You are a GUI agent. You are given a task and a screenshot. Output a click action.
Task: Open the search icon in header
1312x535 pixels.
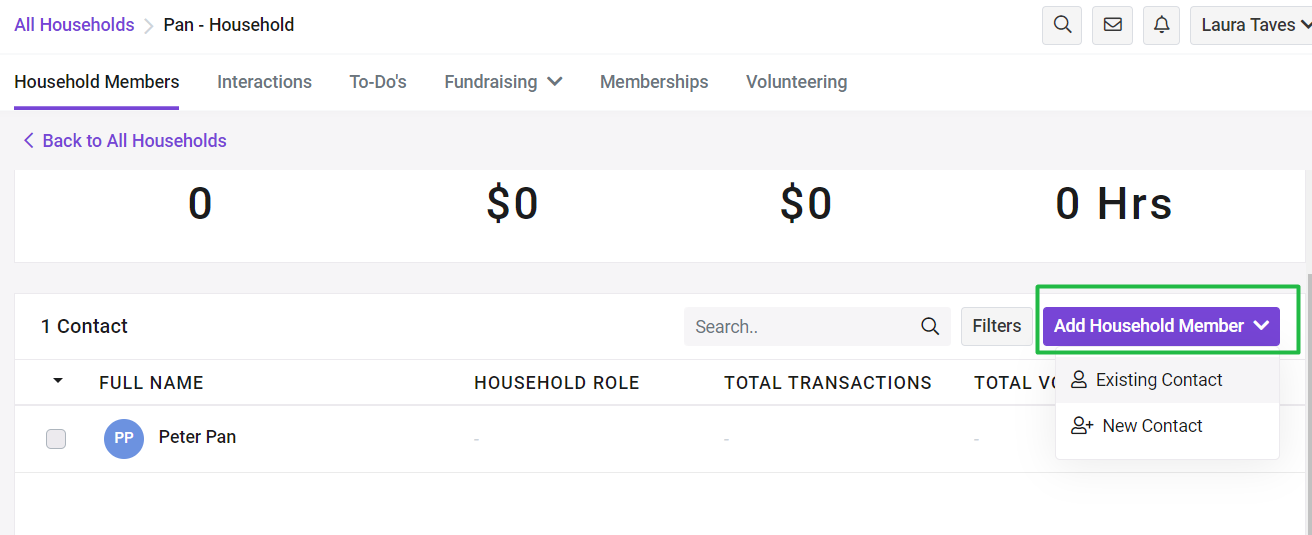click(x=1062, y=25)
